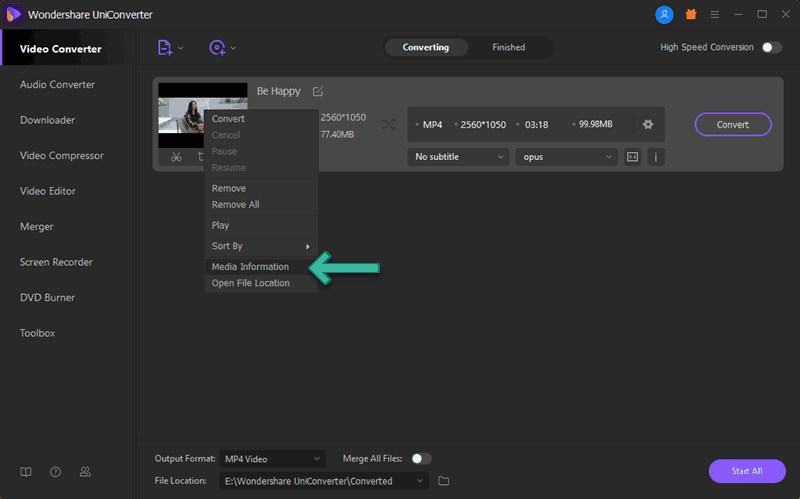Open the user account icon
This screenshot has width=800, height=499.
point(664,14)
